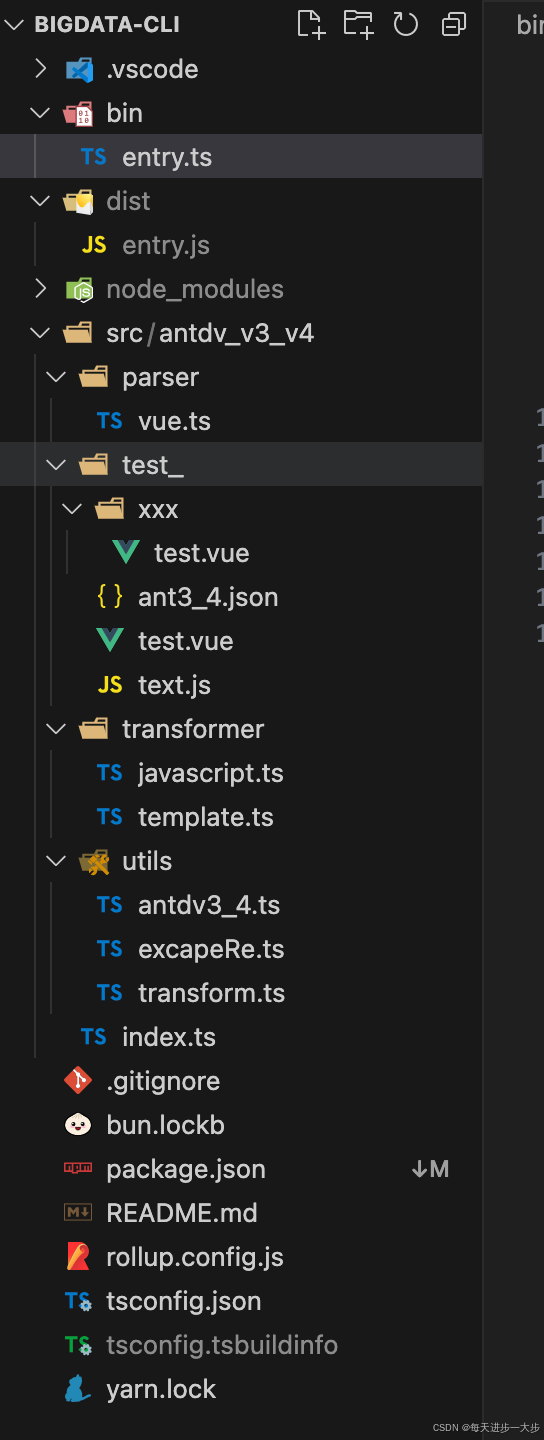Click the New Folder icon in explorer header

(x=358, y=24)
